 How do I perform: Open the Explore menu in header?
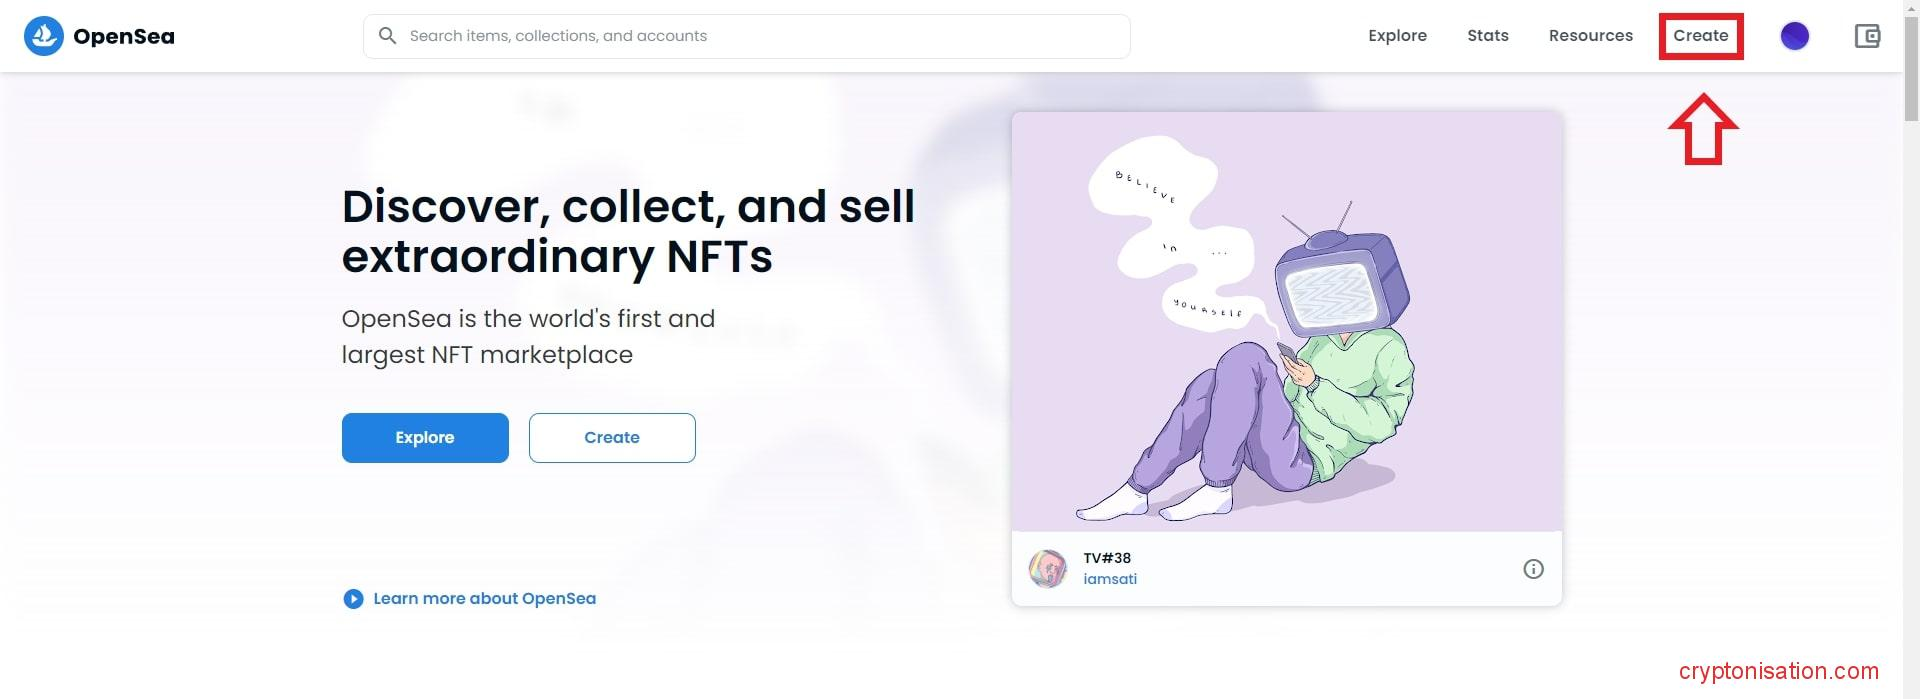(x=1397, y=36)
